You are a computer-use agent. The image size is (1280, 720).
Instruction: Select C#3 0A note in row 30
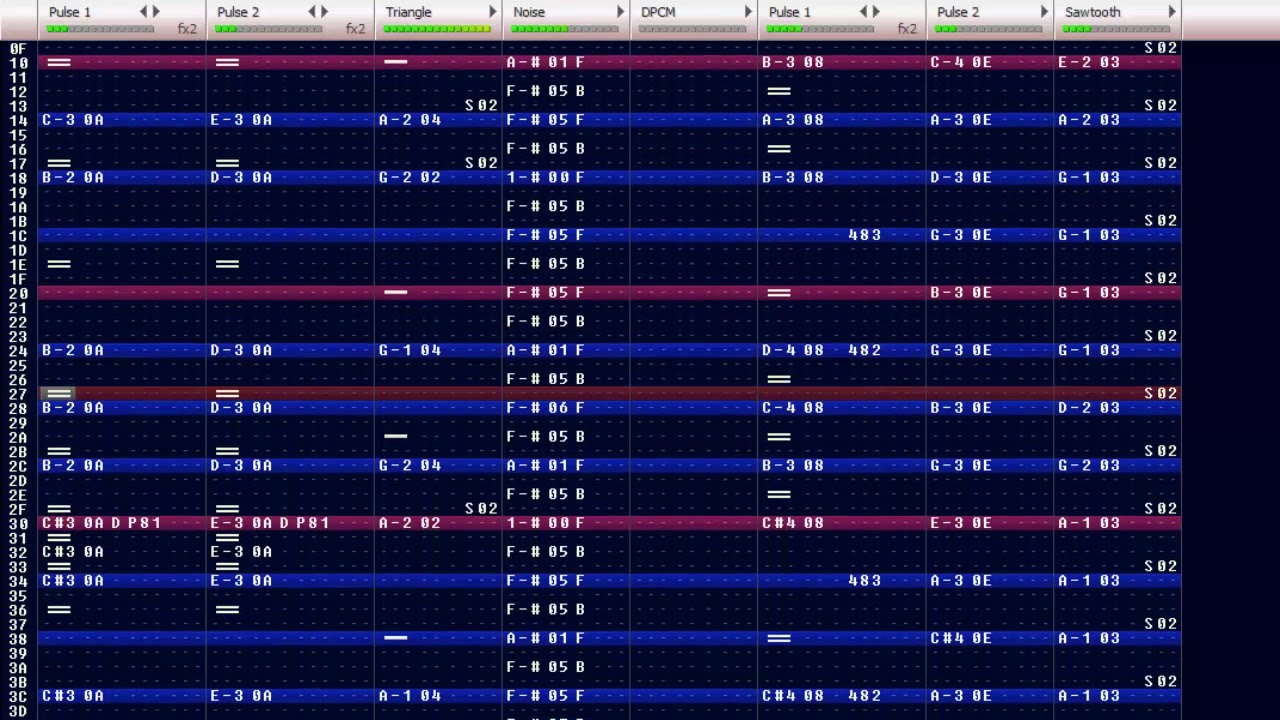pos(73,523)
